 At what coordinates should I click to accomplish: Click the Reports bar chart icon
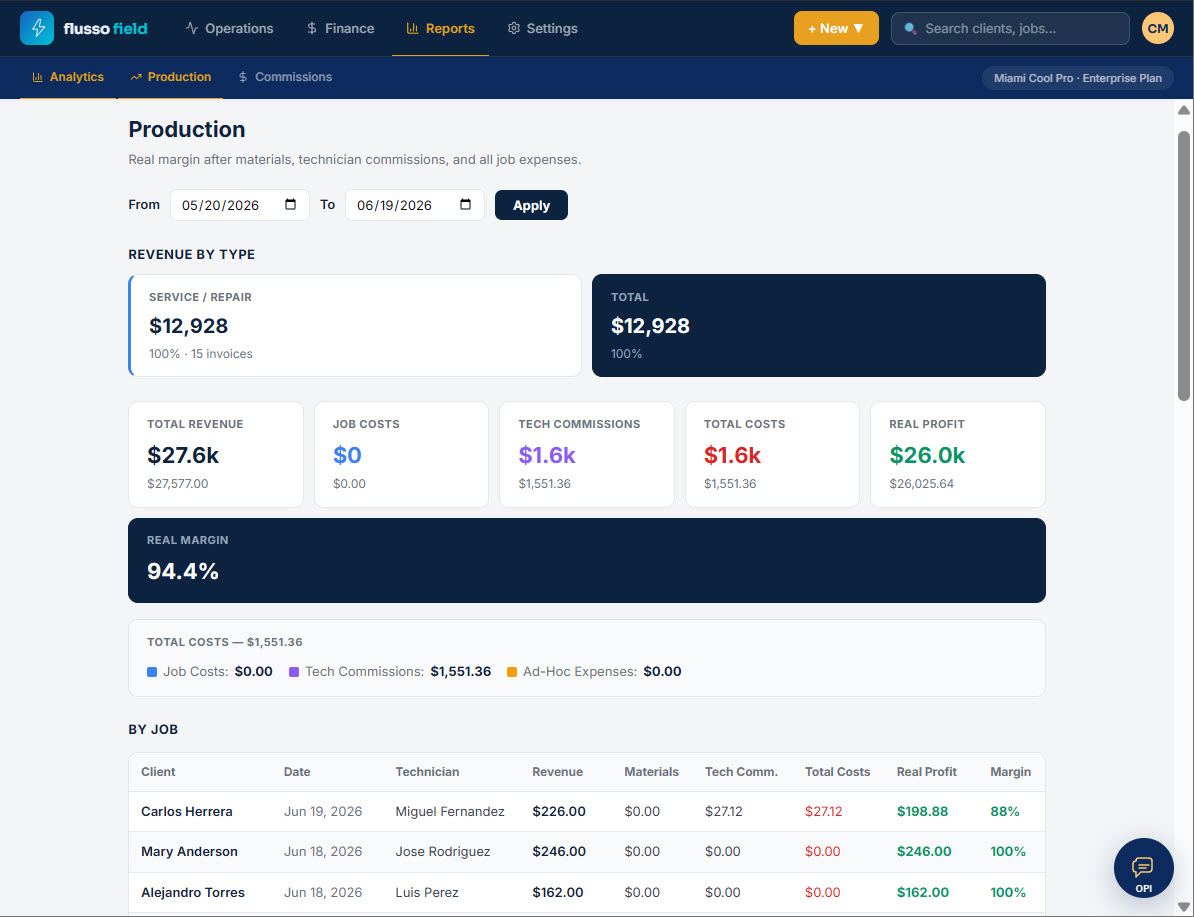[413, 28]
